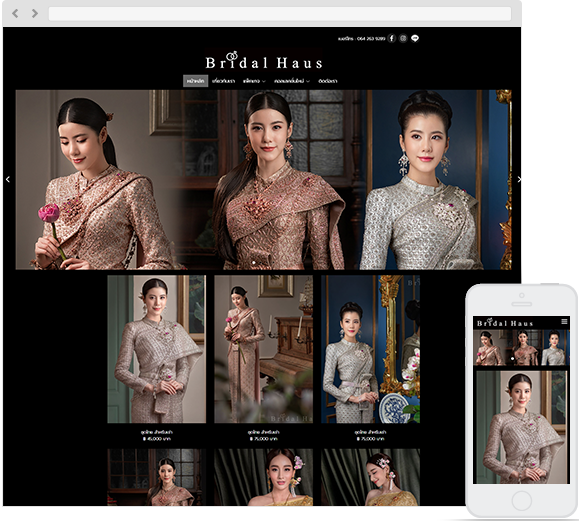Viewport: 579px width, 521px height.
Task: Open bottom-row pink dress by window thumbnail
Action: (x=157, y=477)
